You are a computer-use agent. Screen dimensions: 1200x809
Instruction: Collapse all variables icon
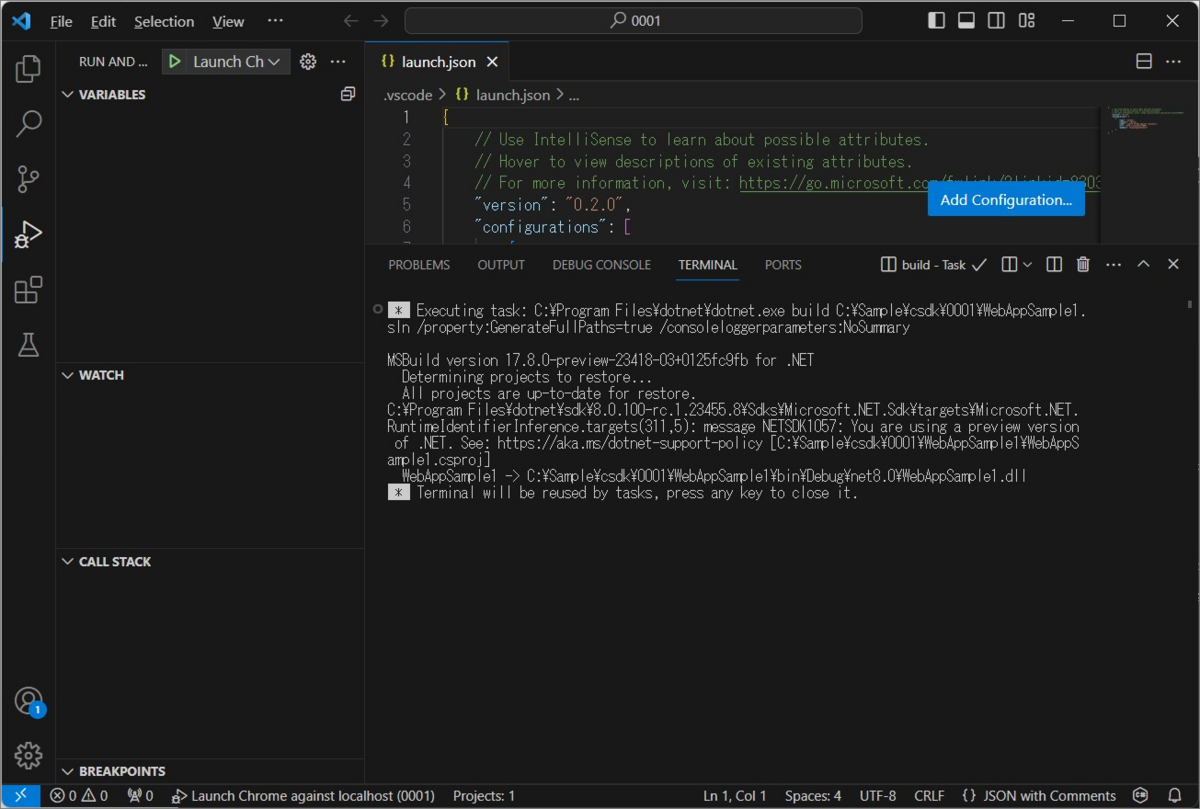347,94
